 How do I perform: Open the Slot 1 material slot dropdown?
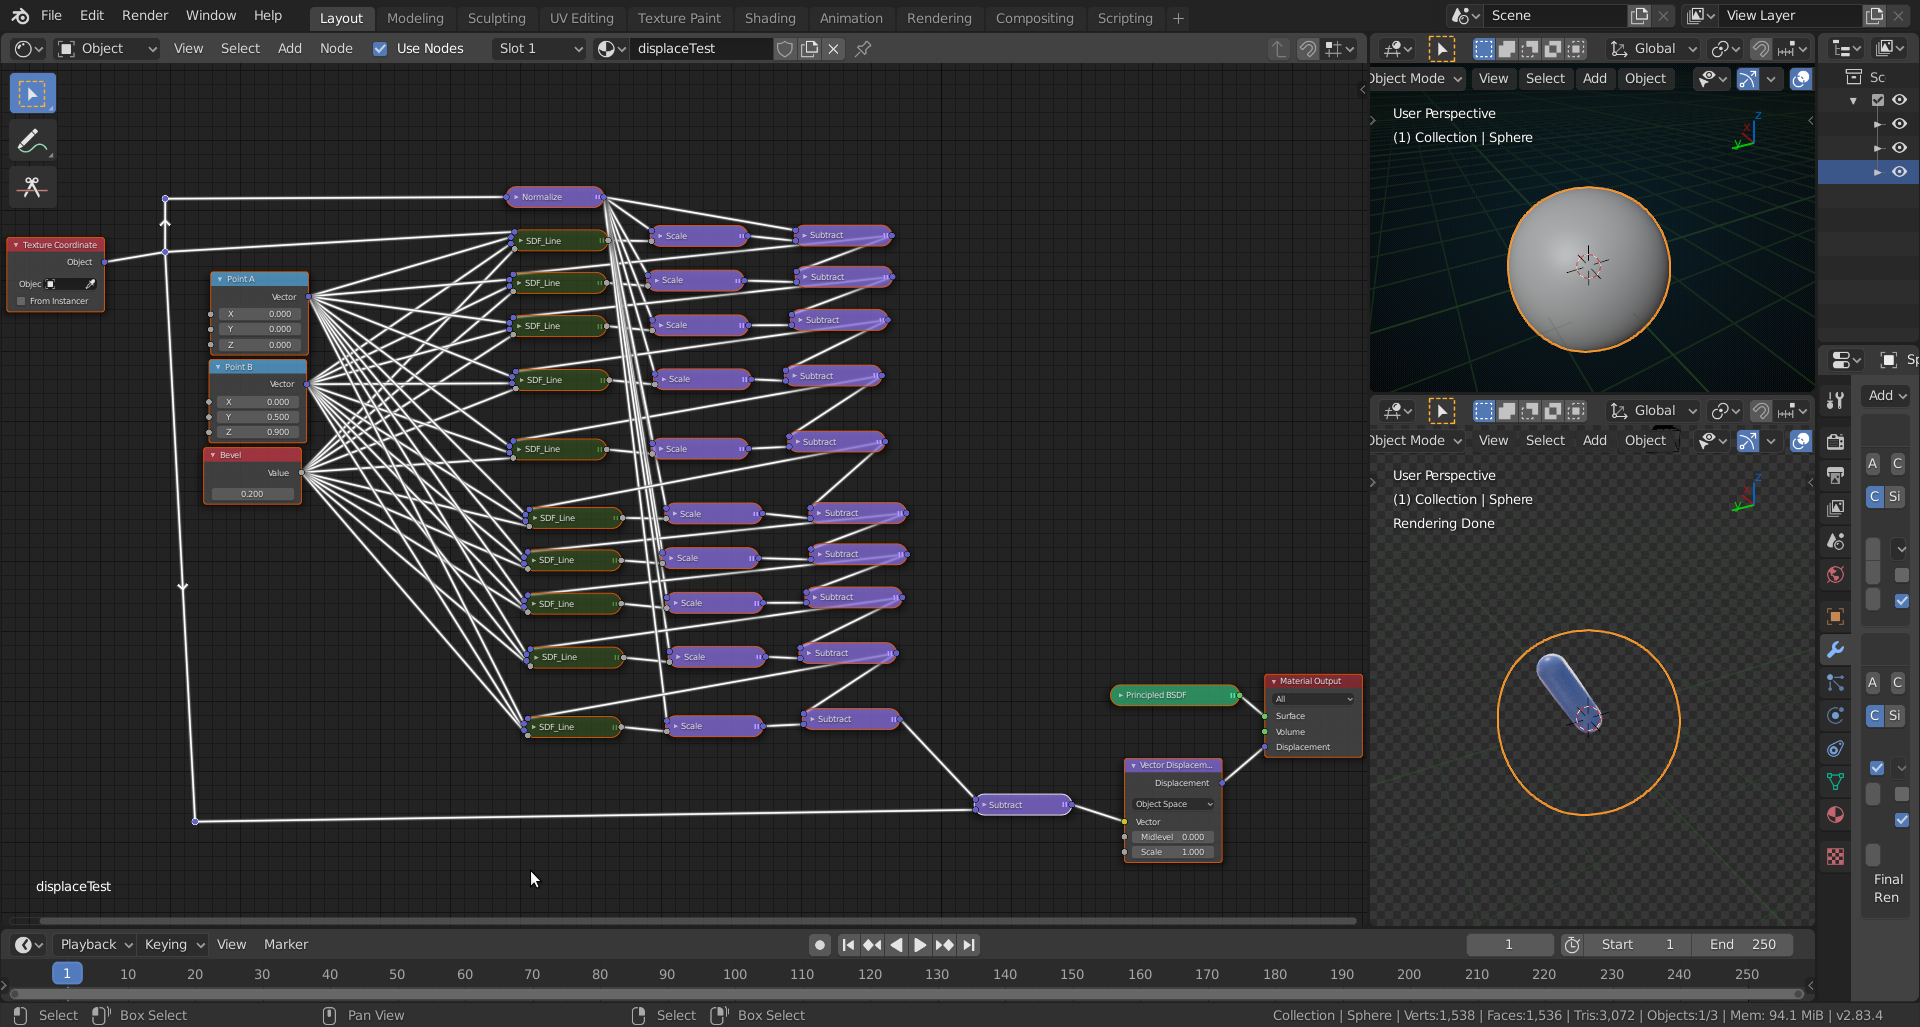click(x=538, y=48)
